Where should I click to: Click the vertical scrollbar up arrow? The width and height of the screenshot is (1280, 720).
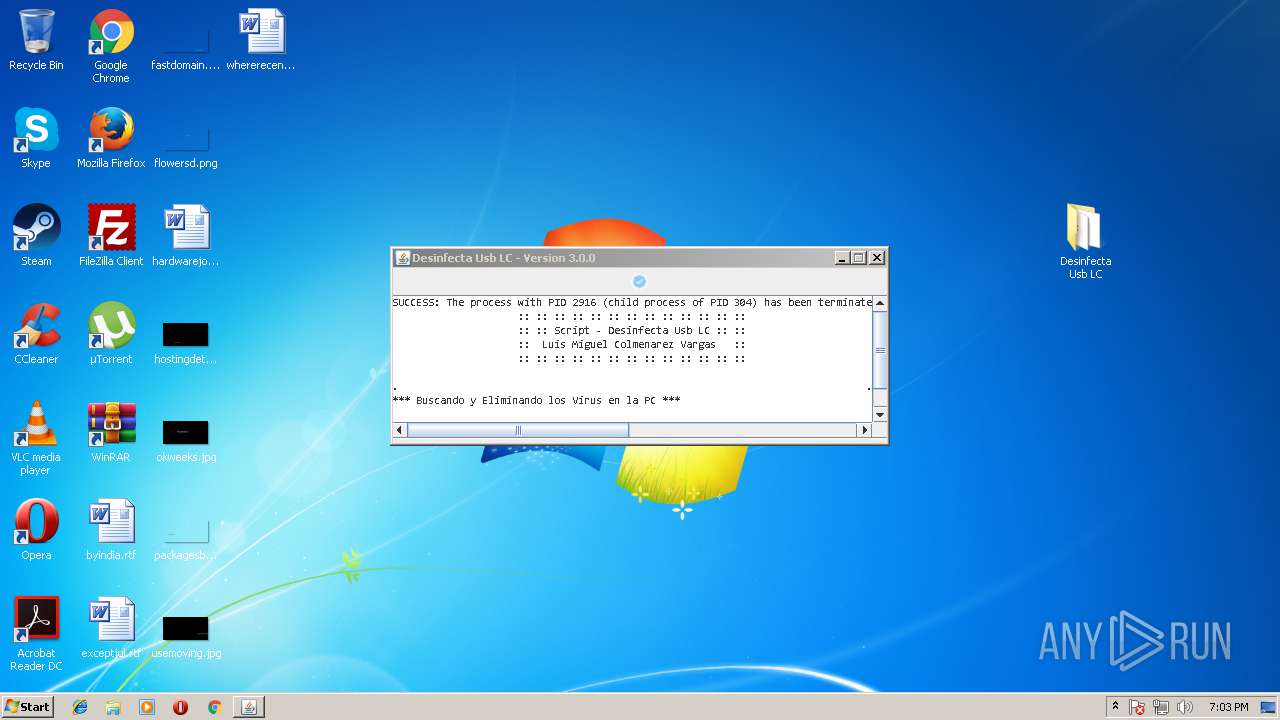[x=880, y=303]
